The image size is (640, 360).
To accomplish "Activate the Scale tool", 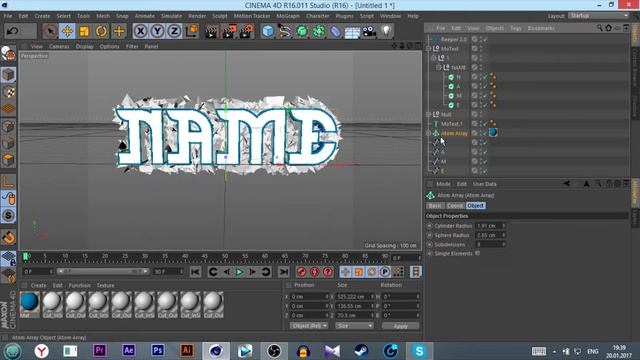I will tap(84, 31).
